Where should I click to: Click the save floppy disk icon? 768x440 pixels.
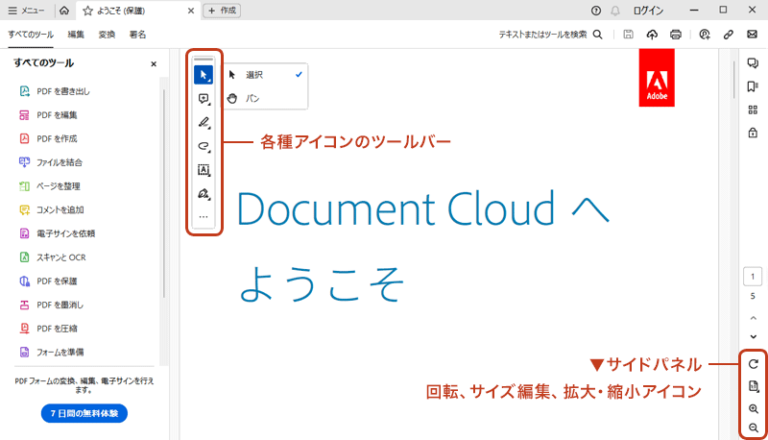click(x=628, y=34)
